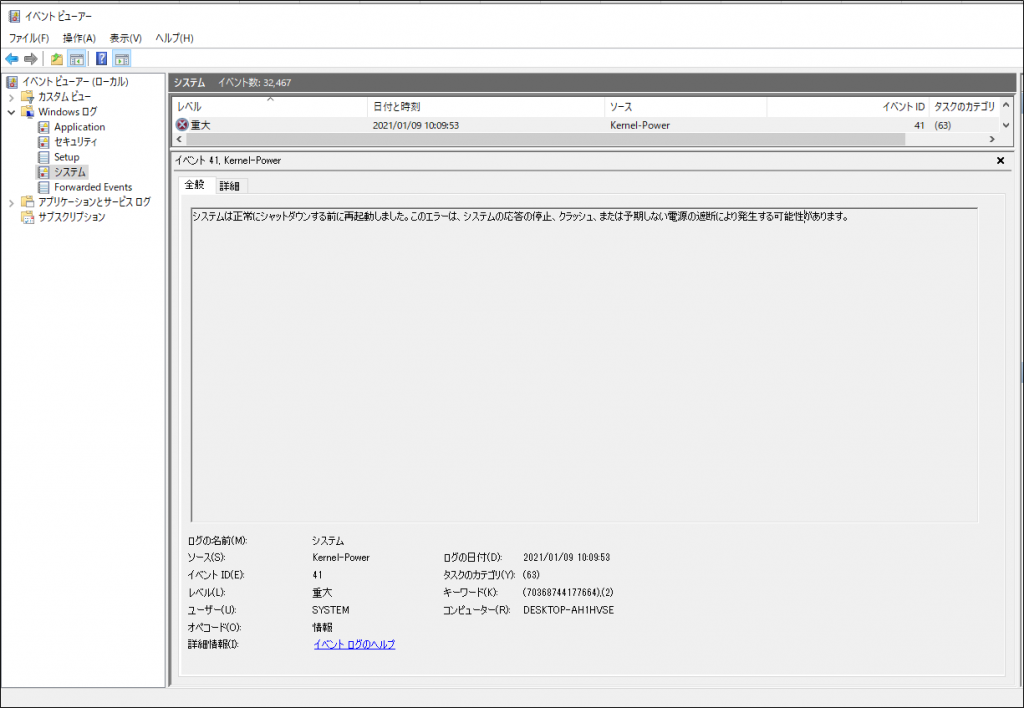Open the ファイル(F) menu
Screen dimensions: 1024x708
click(29, 38)
